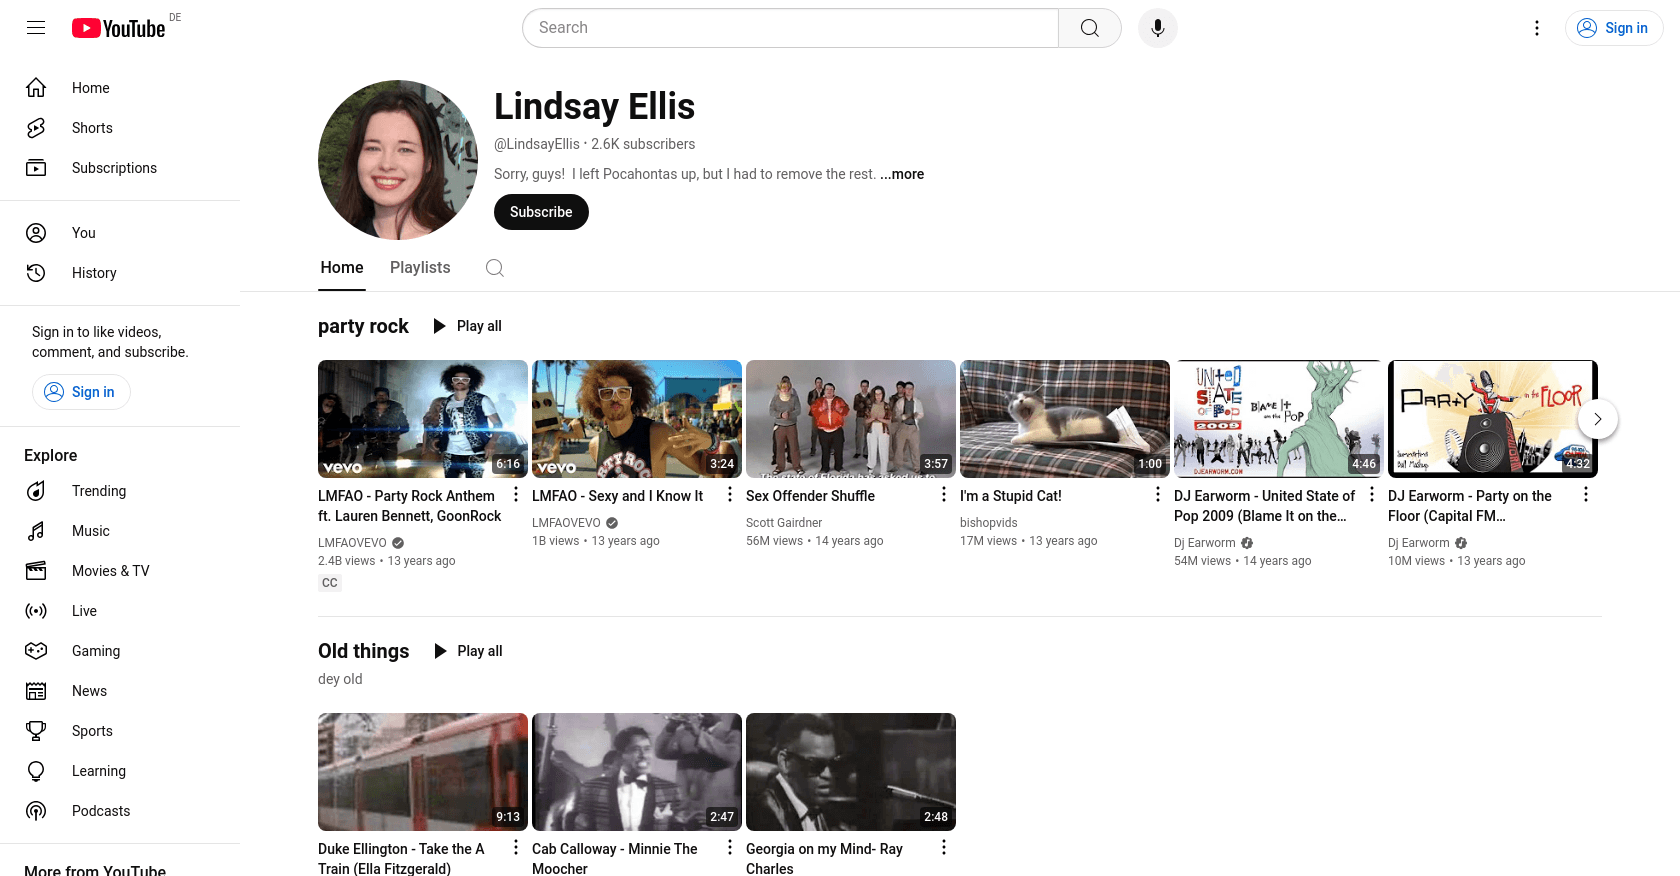Open the hamburger guide menu
This screenshot has width=1680, height=876.
coord(36,28)
